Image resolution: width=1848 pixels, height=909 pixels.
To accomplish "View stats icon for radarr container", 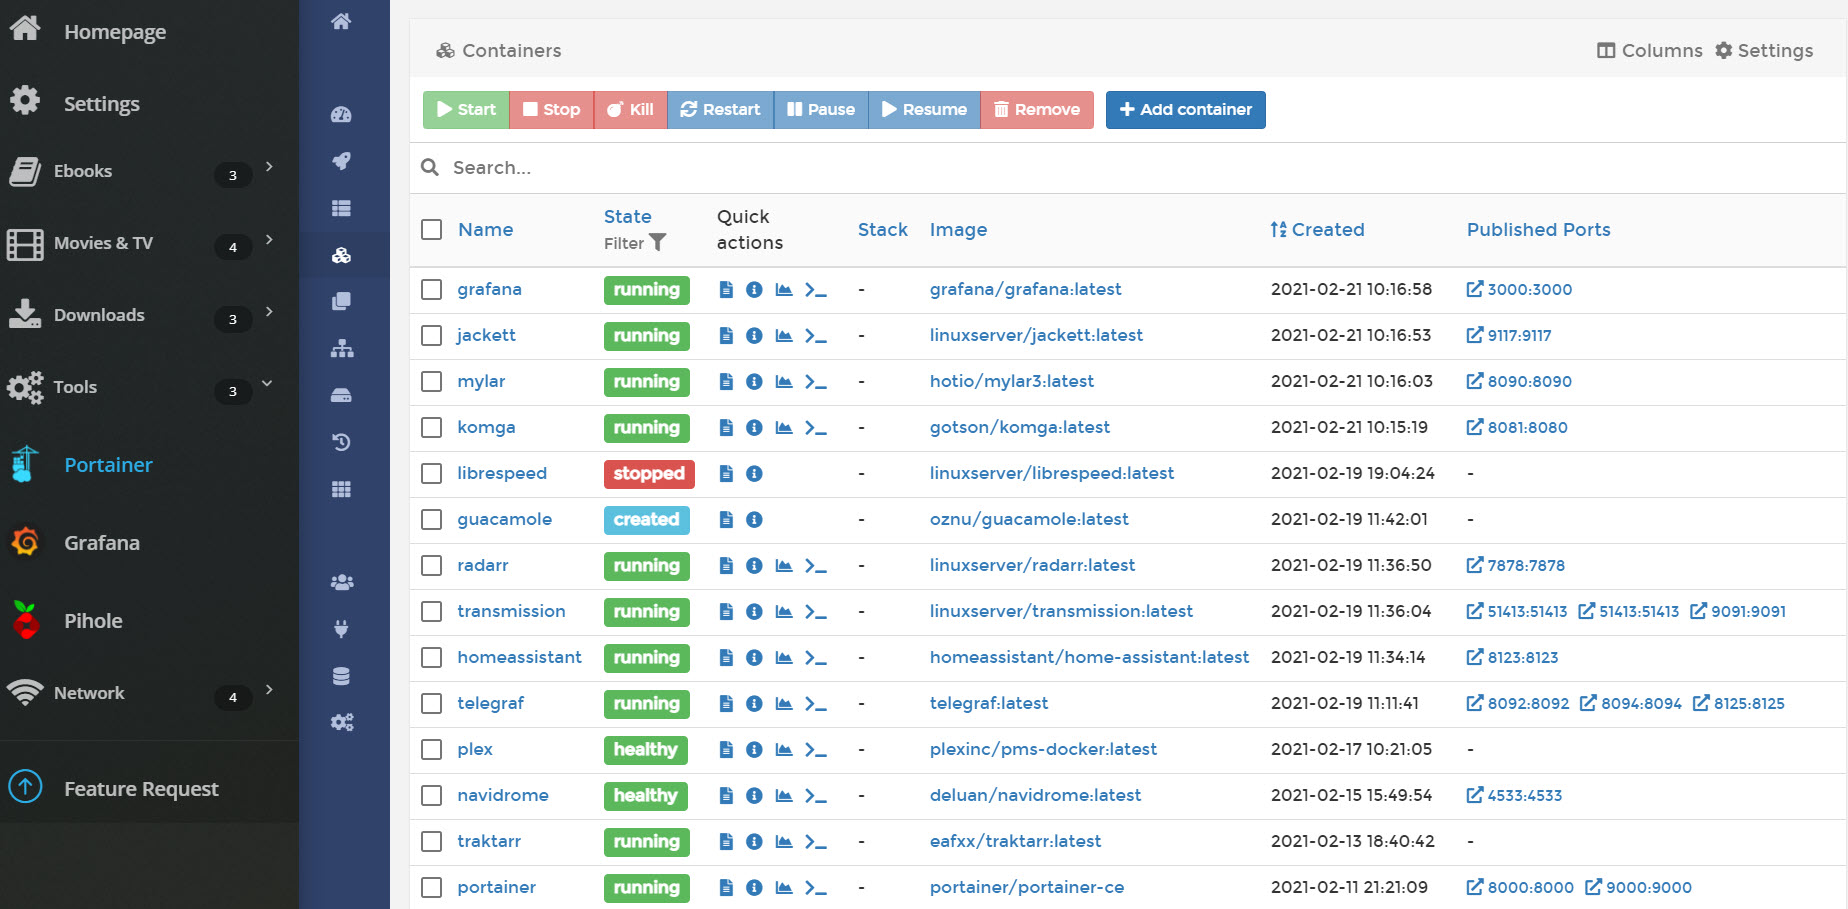I will (x=784, y=566).
